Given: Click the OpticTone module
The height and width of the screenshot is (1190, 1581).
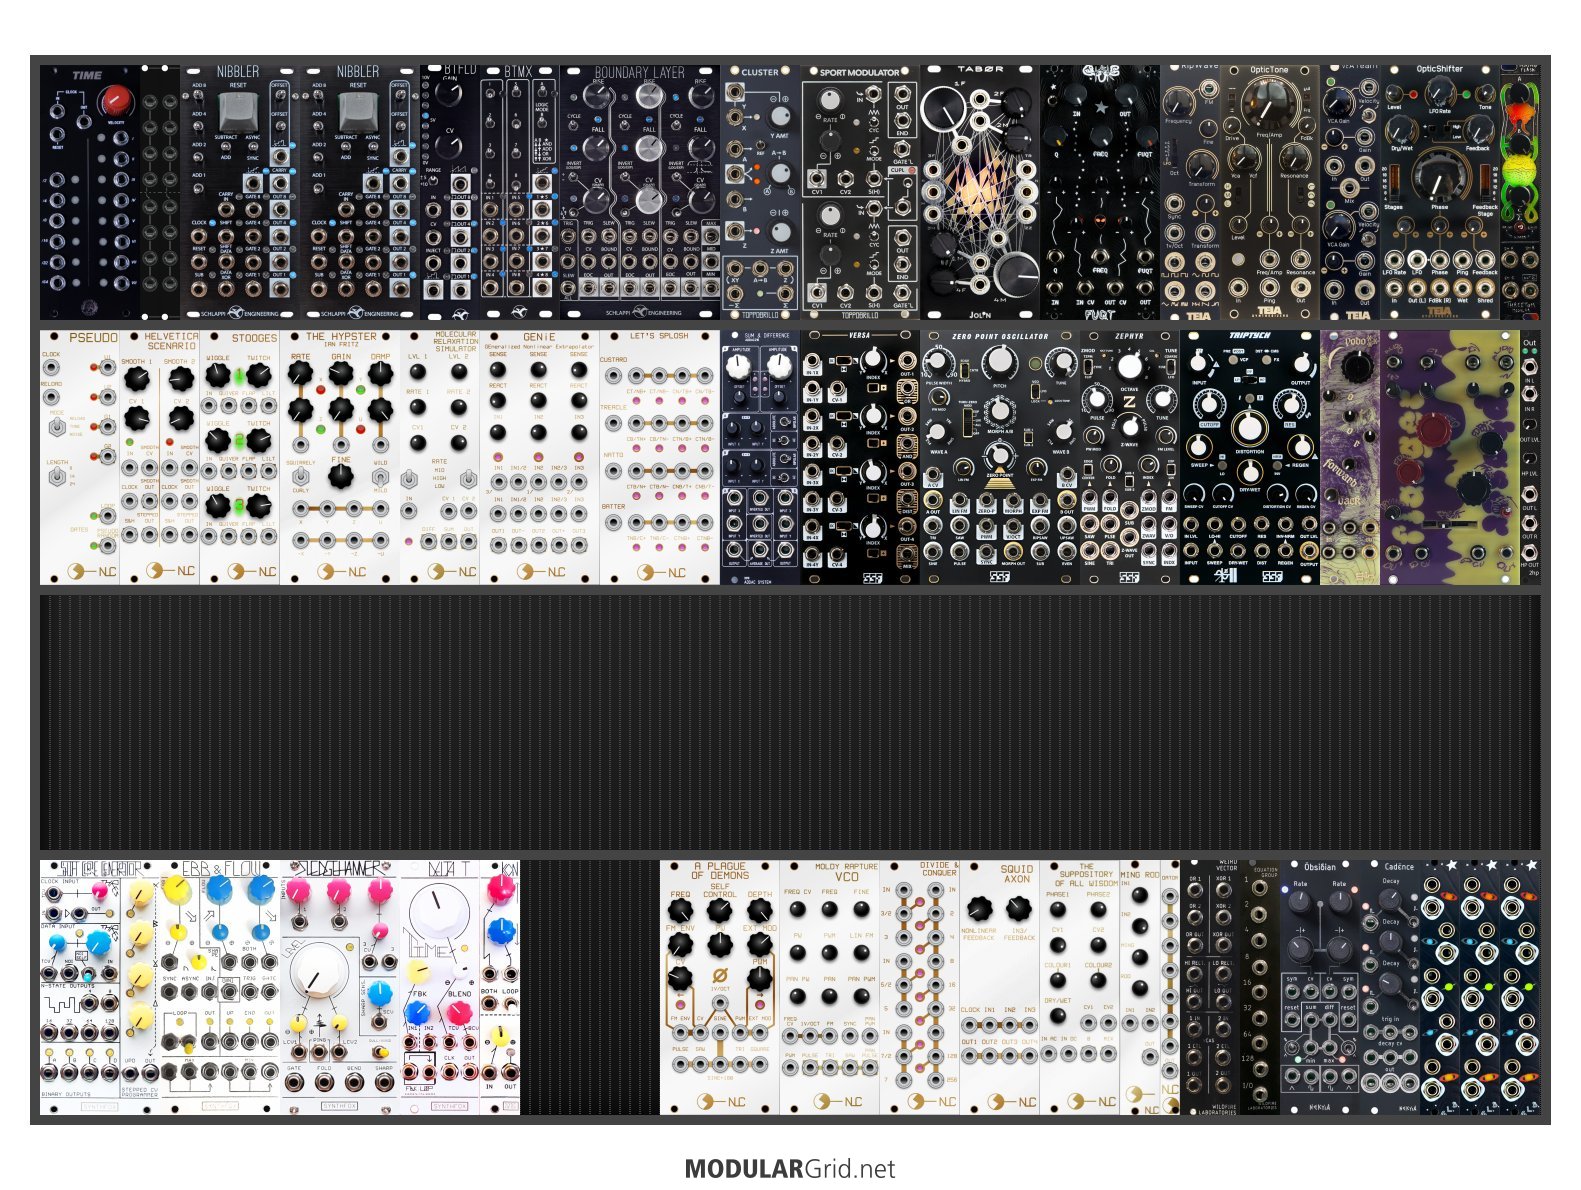Looking at the screenshot, I should (1270, 192).
